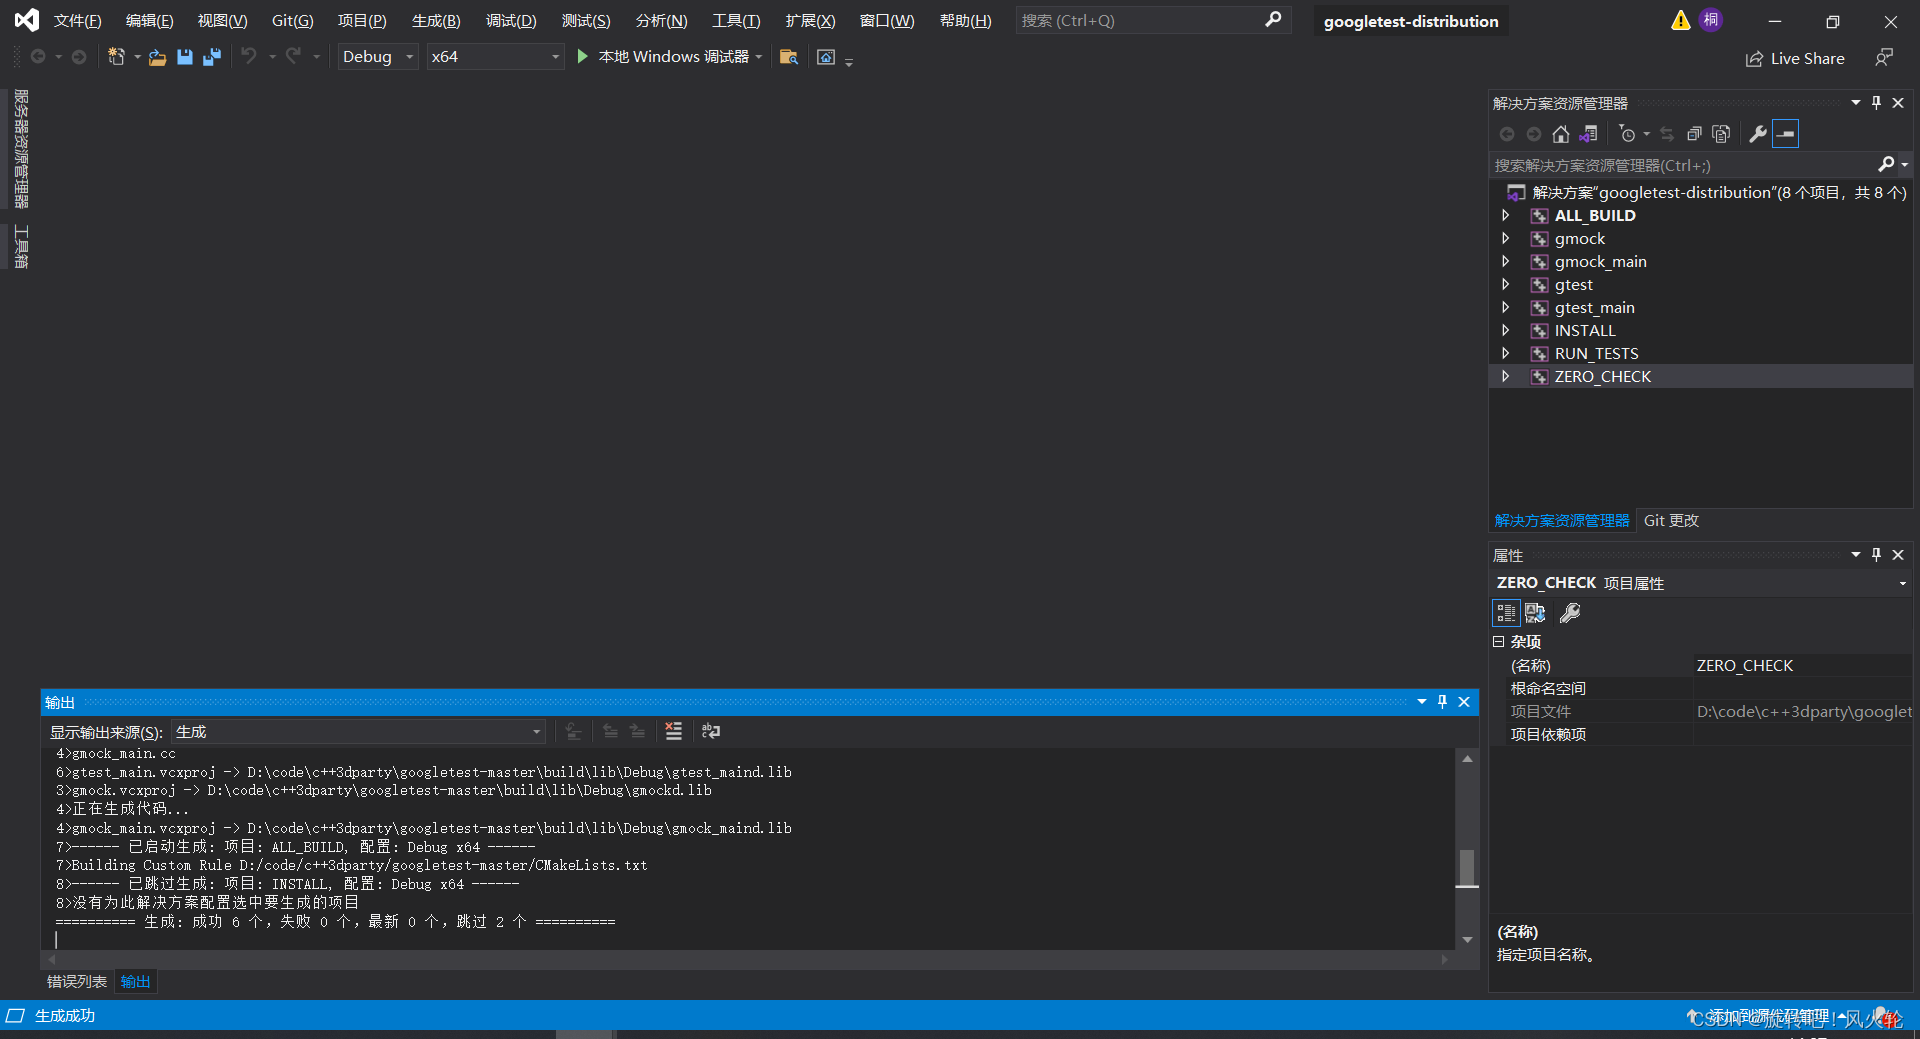The image size is (1920, 1039).
Task: Collapse all items in Solution Explorer
Action: 1694,134
